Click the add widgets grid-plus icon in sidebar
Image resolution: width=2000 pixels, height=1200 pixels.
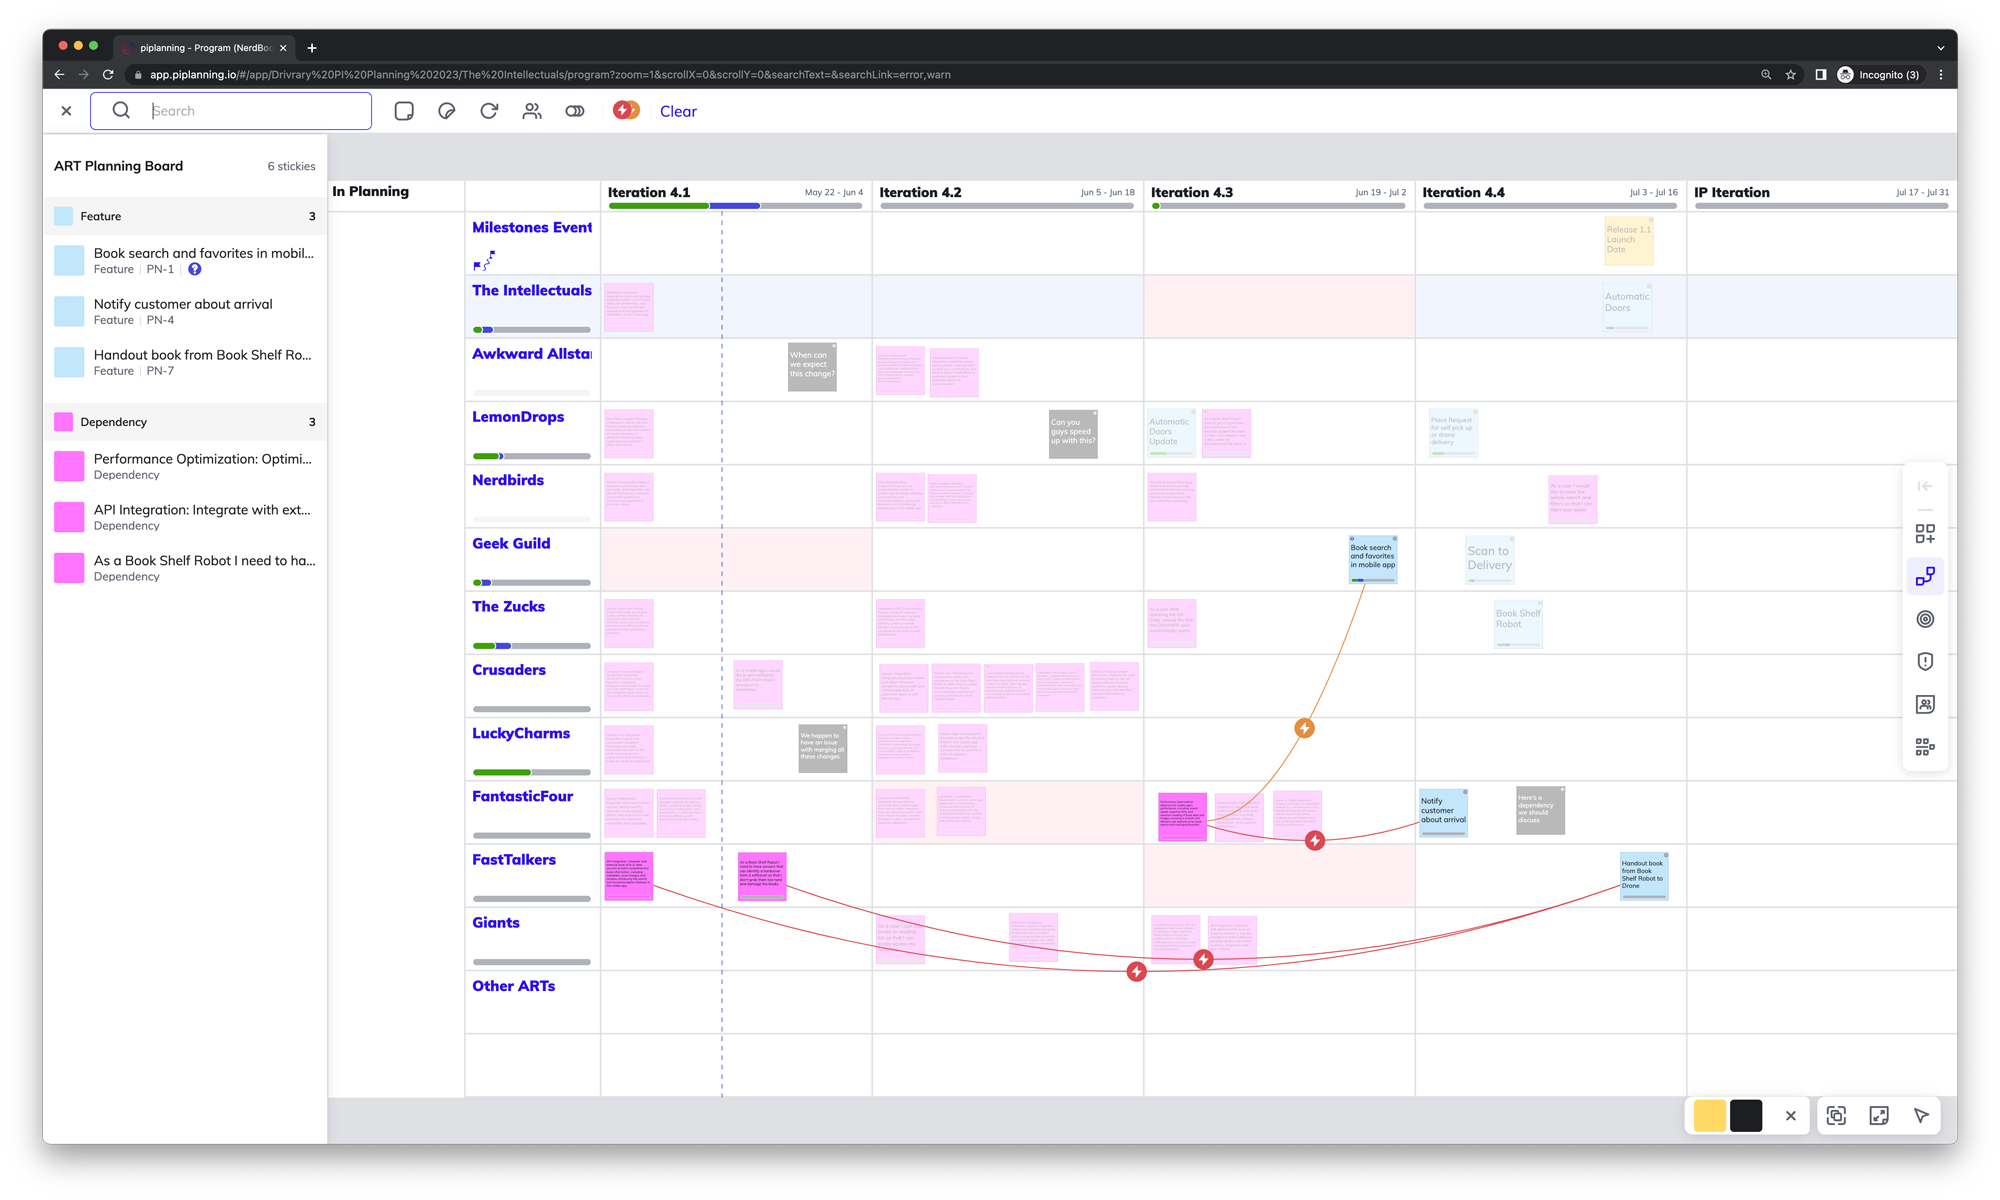pos(1925,534)
